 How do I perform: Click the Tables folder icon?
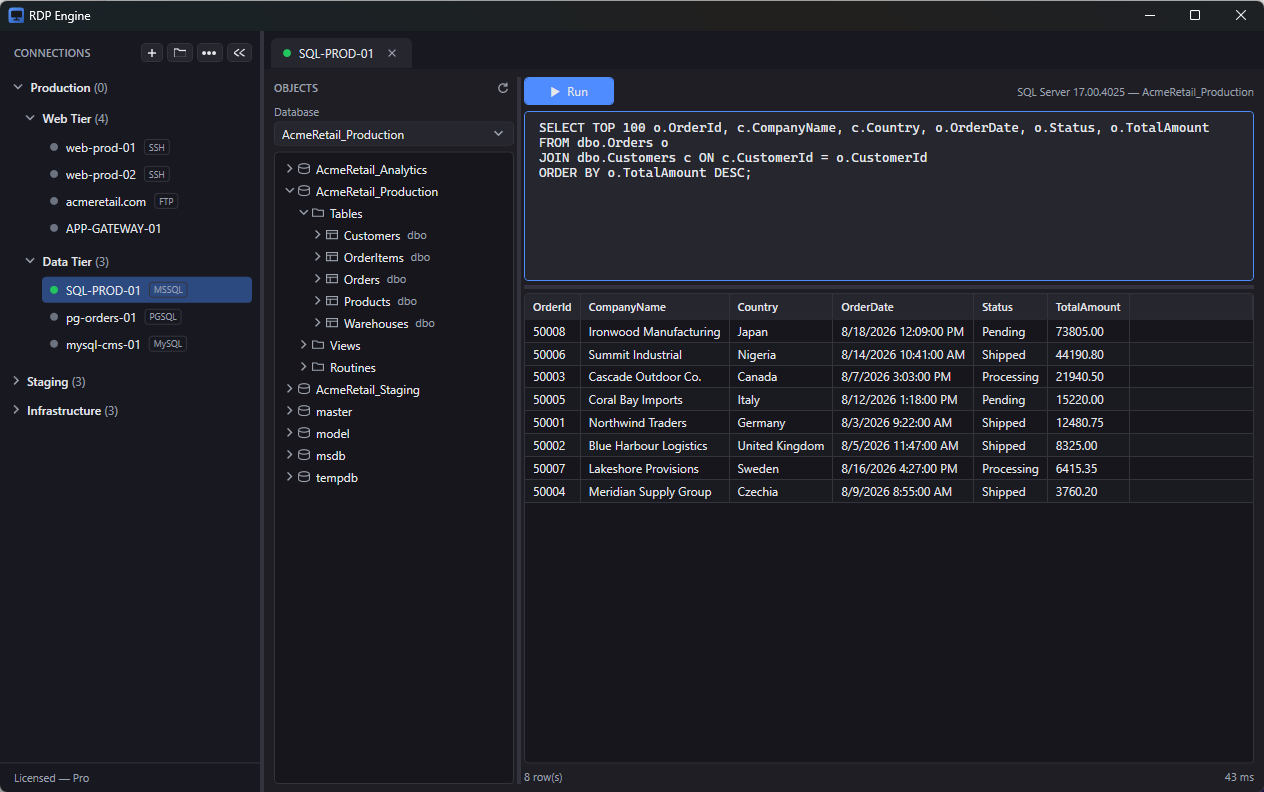(318, 213)
